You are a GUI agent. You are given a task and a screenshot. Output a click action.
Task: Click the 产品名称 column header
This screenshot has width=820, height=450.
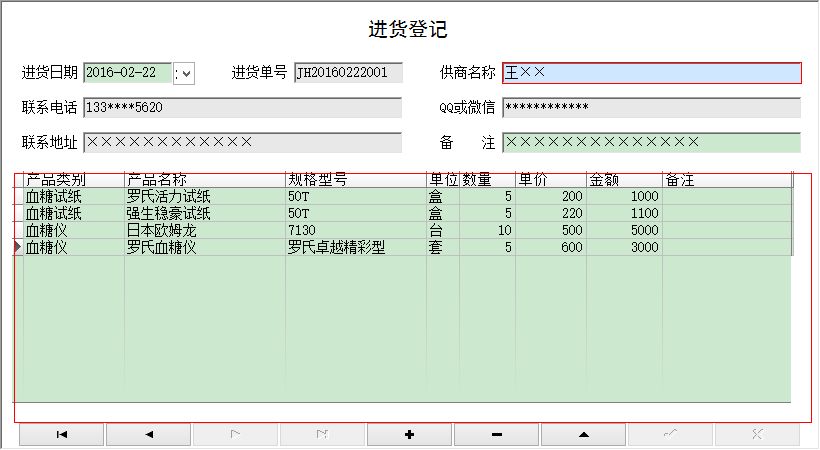click(x=205, y=180)
